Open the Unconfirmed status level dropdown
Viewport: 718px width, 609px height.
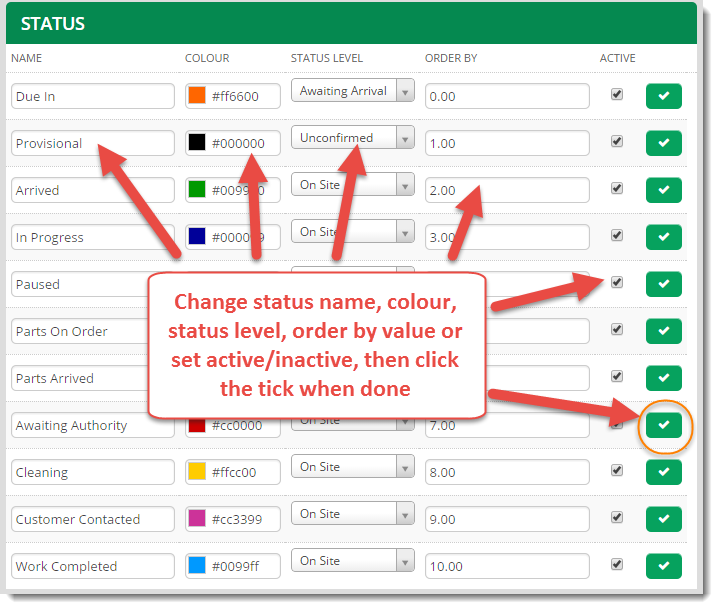tap(353, 137)
